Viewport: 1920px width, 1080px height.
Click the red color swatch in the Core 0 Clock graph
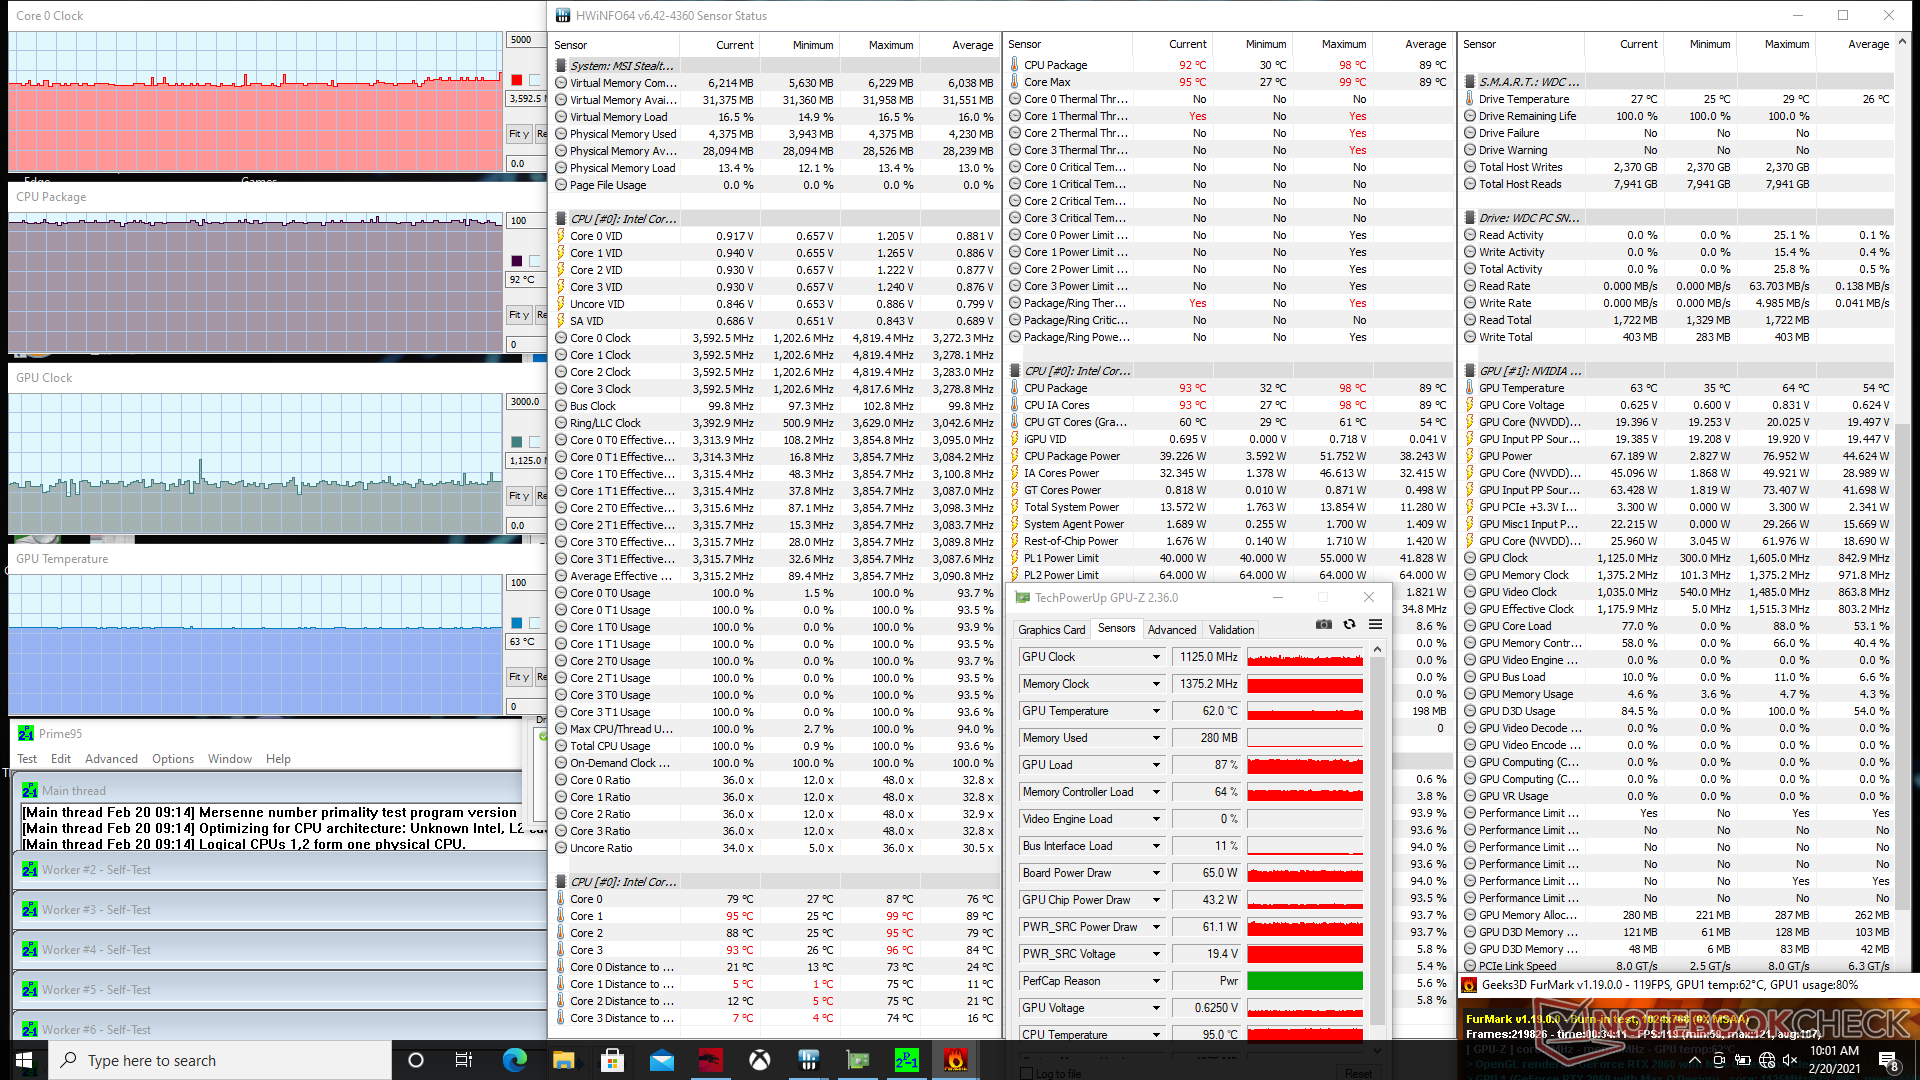pyautogui.click(x=516, y=80)
